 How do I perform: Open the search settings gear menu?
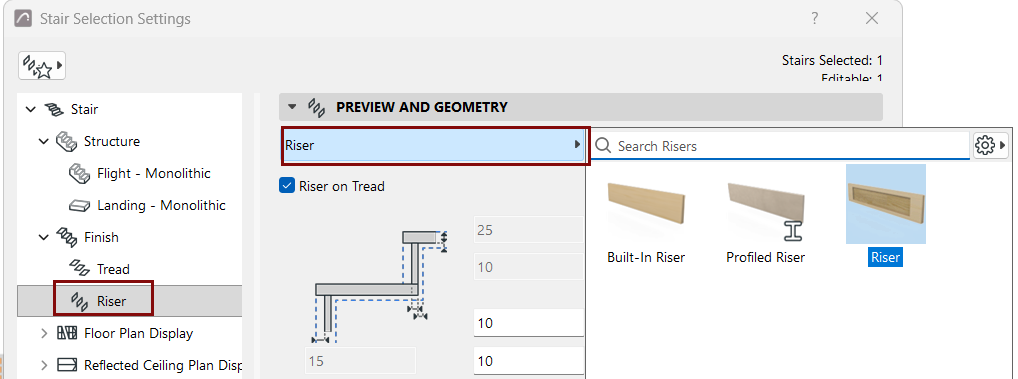(990, 146)
